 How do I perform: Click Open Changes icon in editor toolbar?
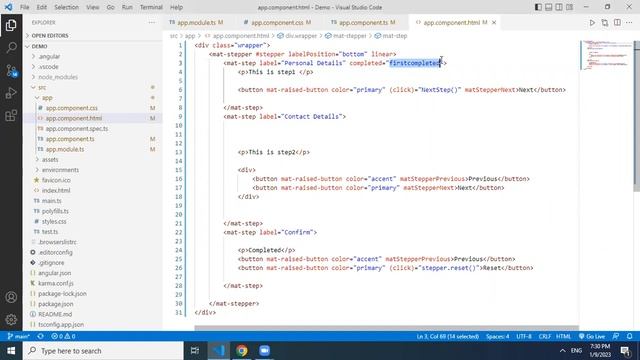604,23
